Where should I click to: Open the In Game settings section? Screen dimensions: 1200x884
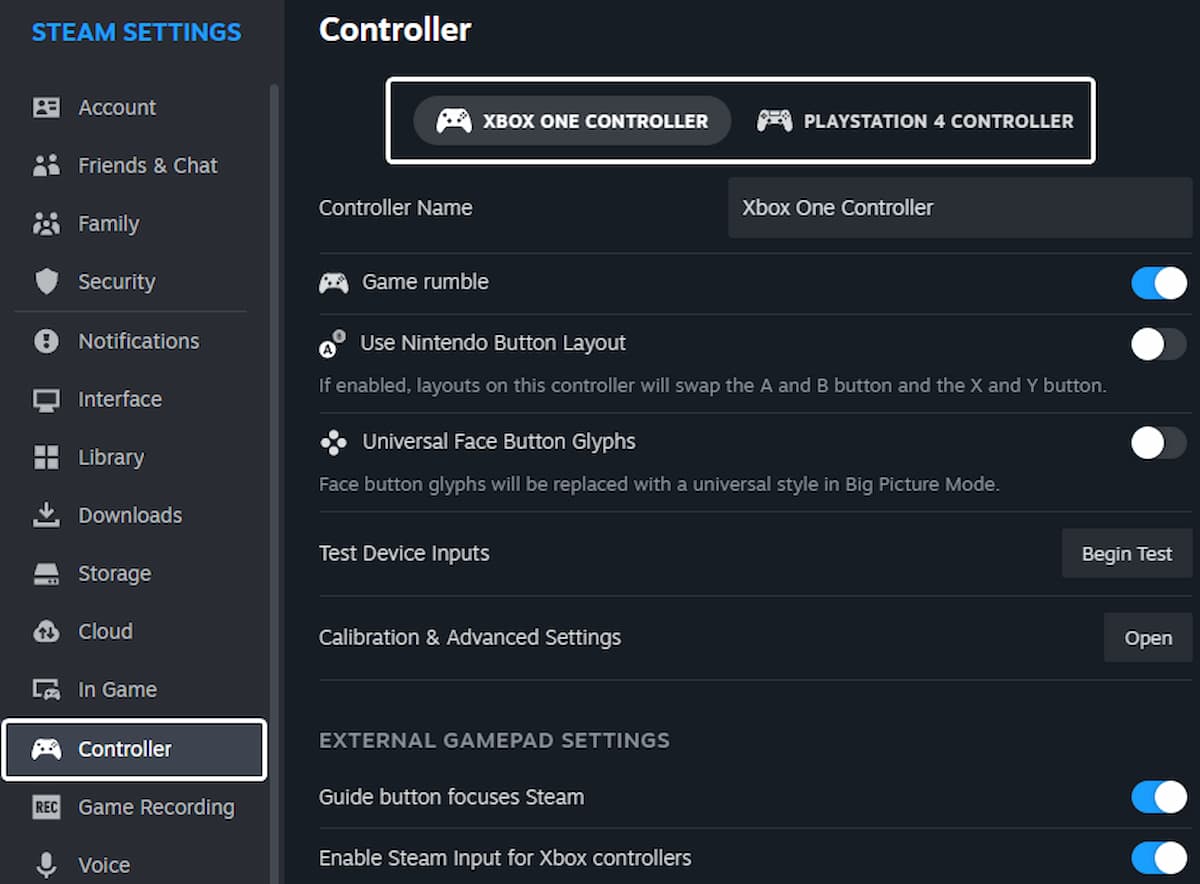46,689
